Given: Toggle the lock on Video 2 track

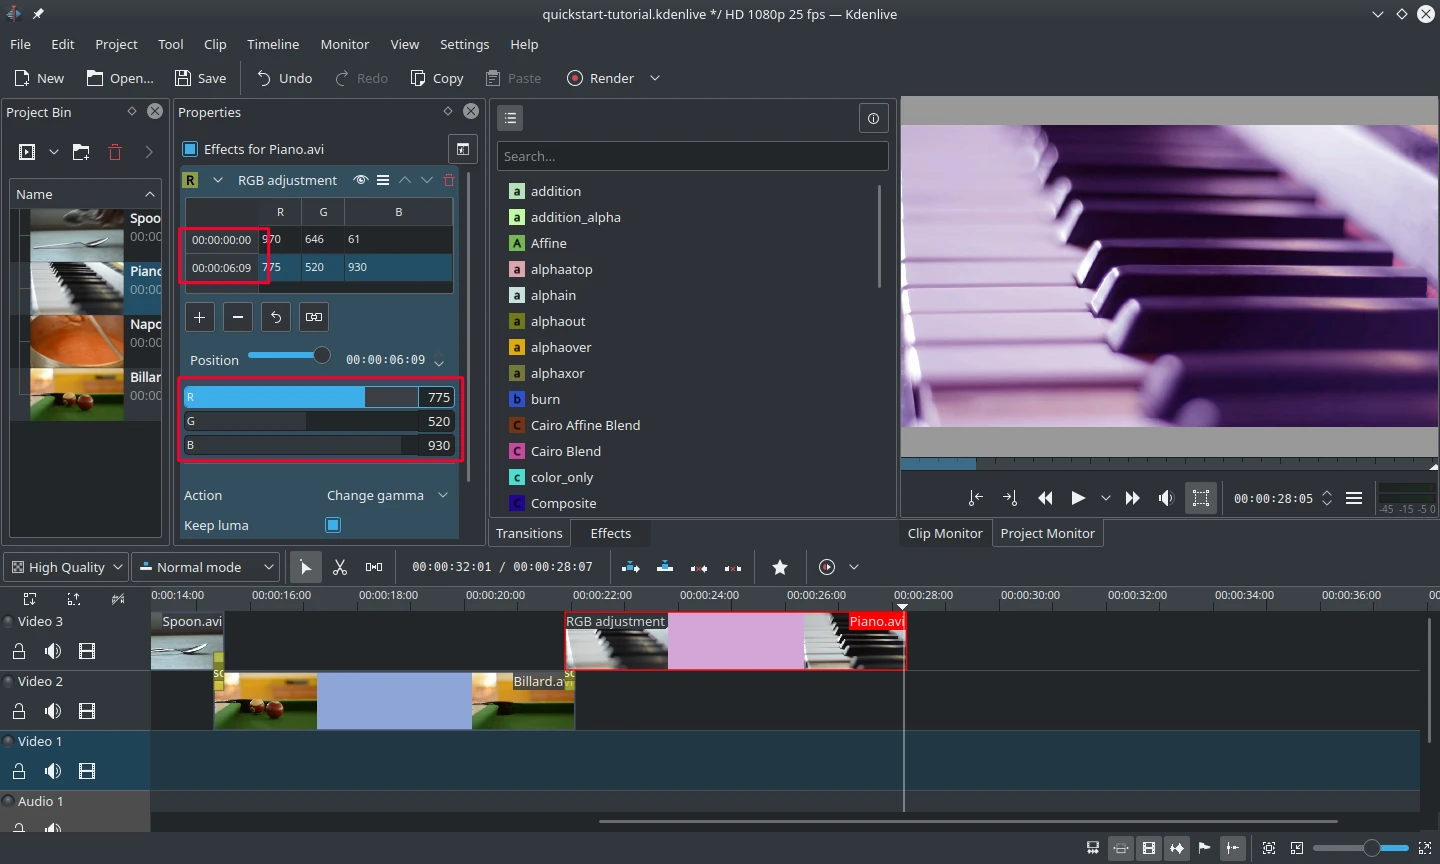Looking at the screenshot, I should [x=19, y=711].
